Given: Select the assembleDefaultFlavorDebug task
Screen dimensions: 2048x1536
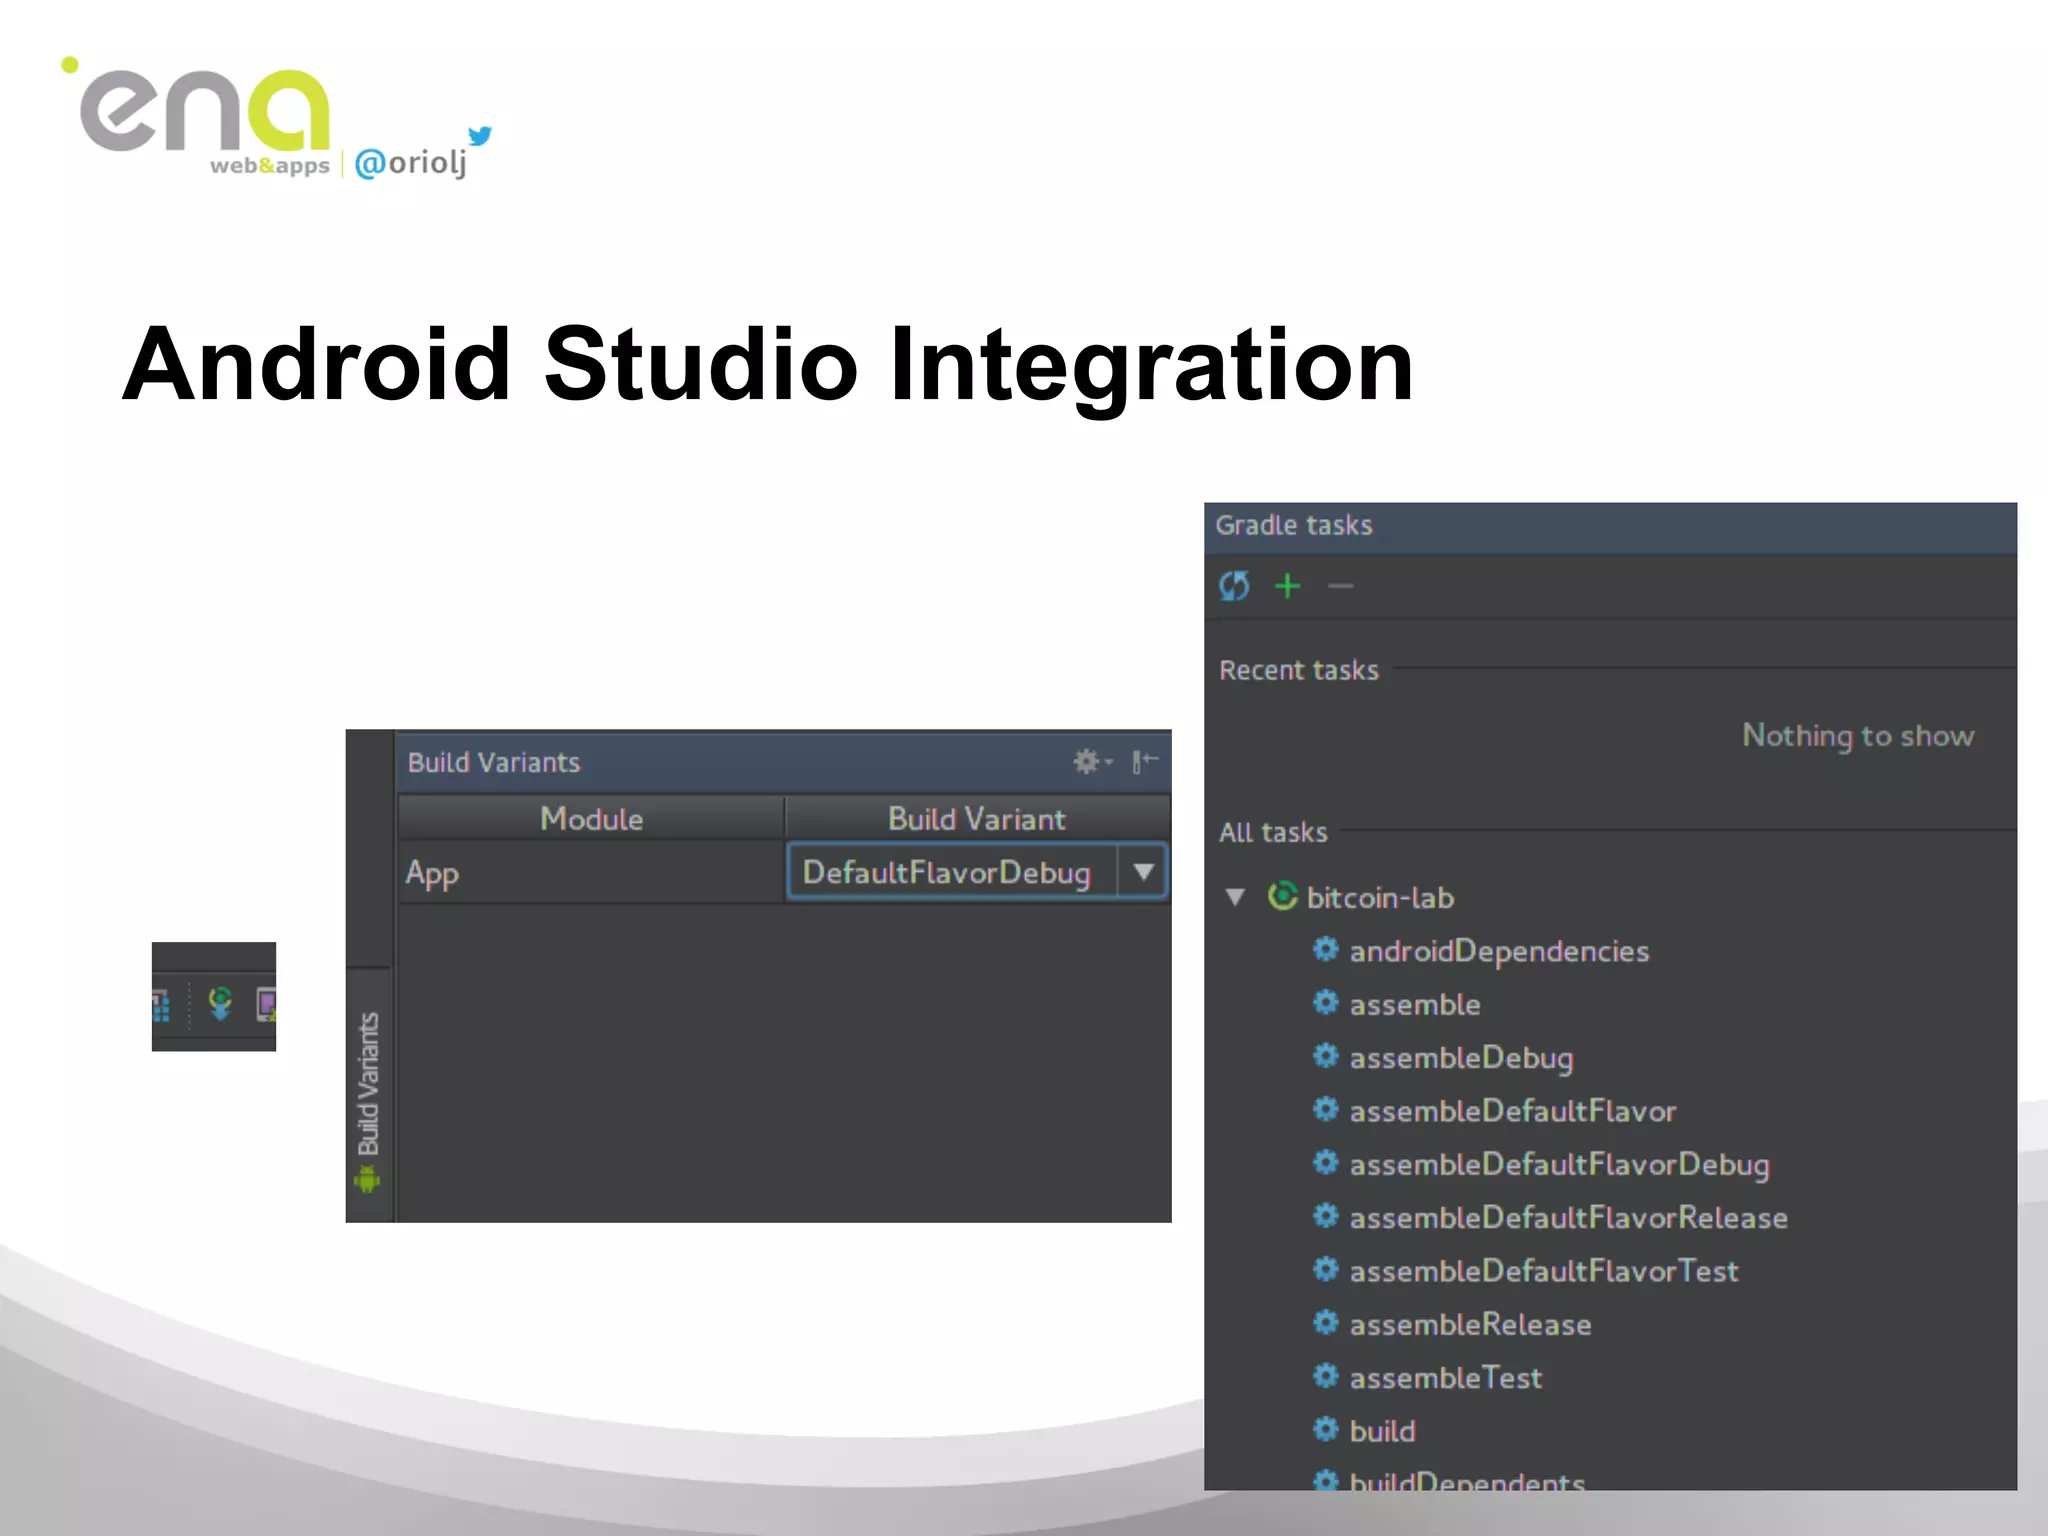Looking at the screenshot, I should click(x=1559, y=1165).
